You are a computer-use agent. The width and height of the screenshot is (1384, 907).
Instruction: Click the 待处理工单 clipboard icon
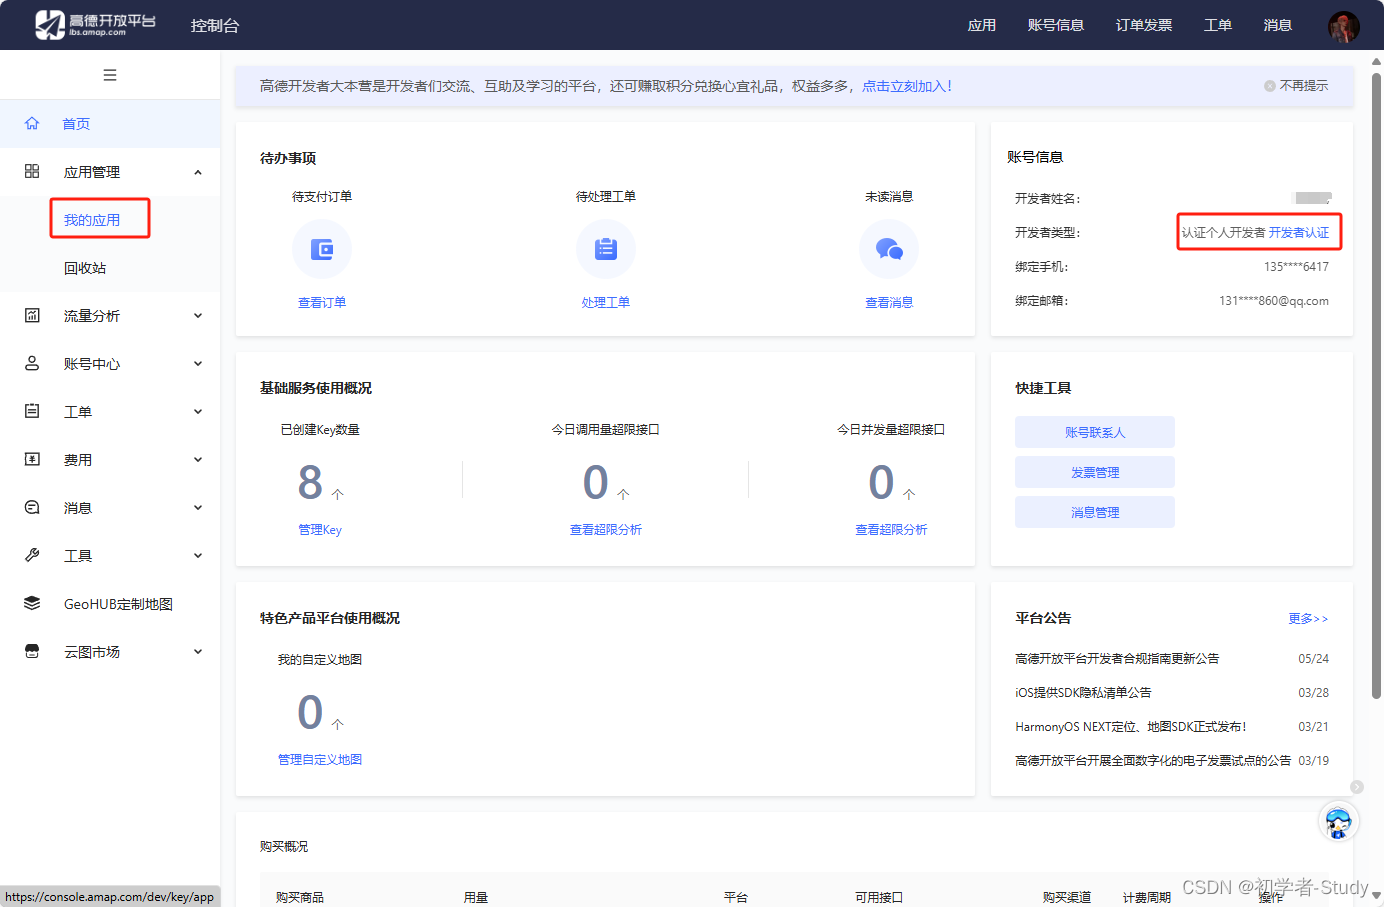(x=606, y=249)
